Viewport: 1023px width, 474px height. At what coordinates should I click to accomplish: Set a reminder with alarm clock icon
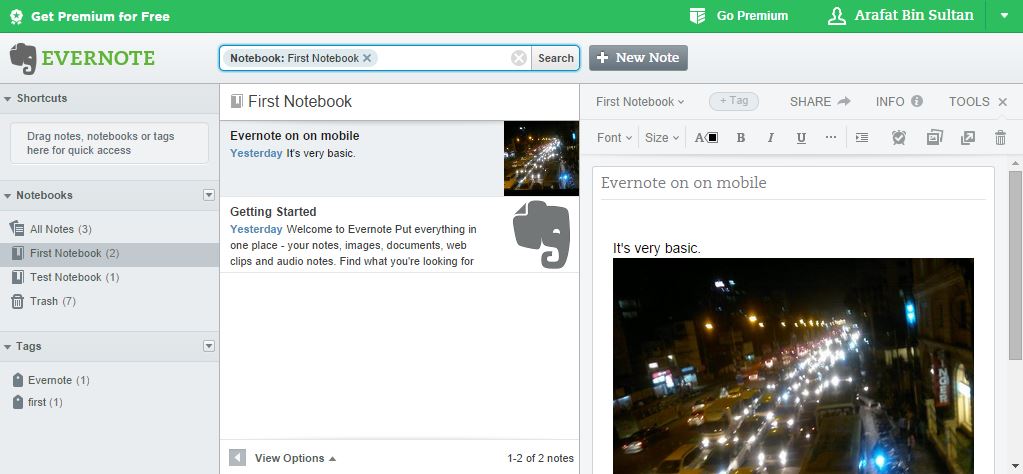tap(899, 138)
